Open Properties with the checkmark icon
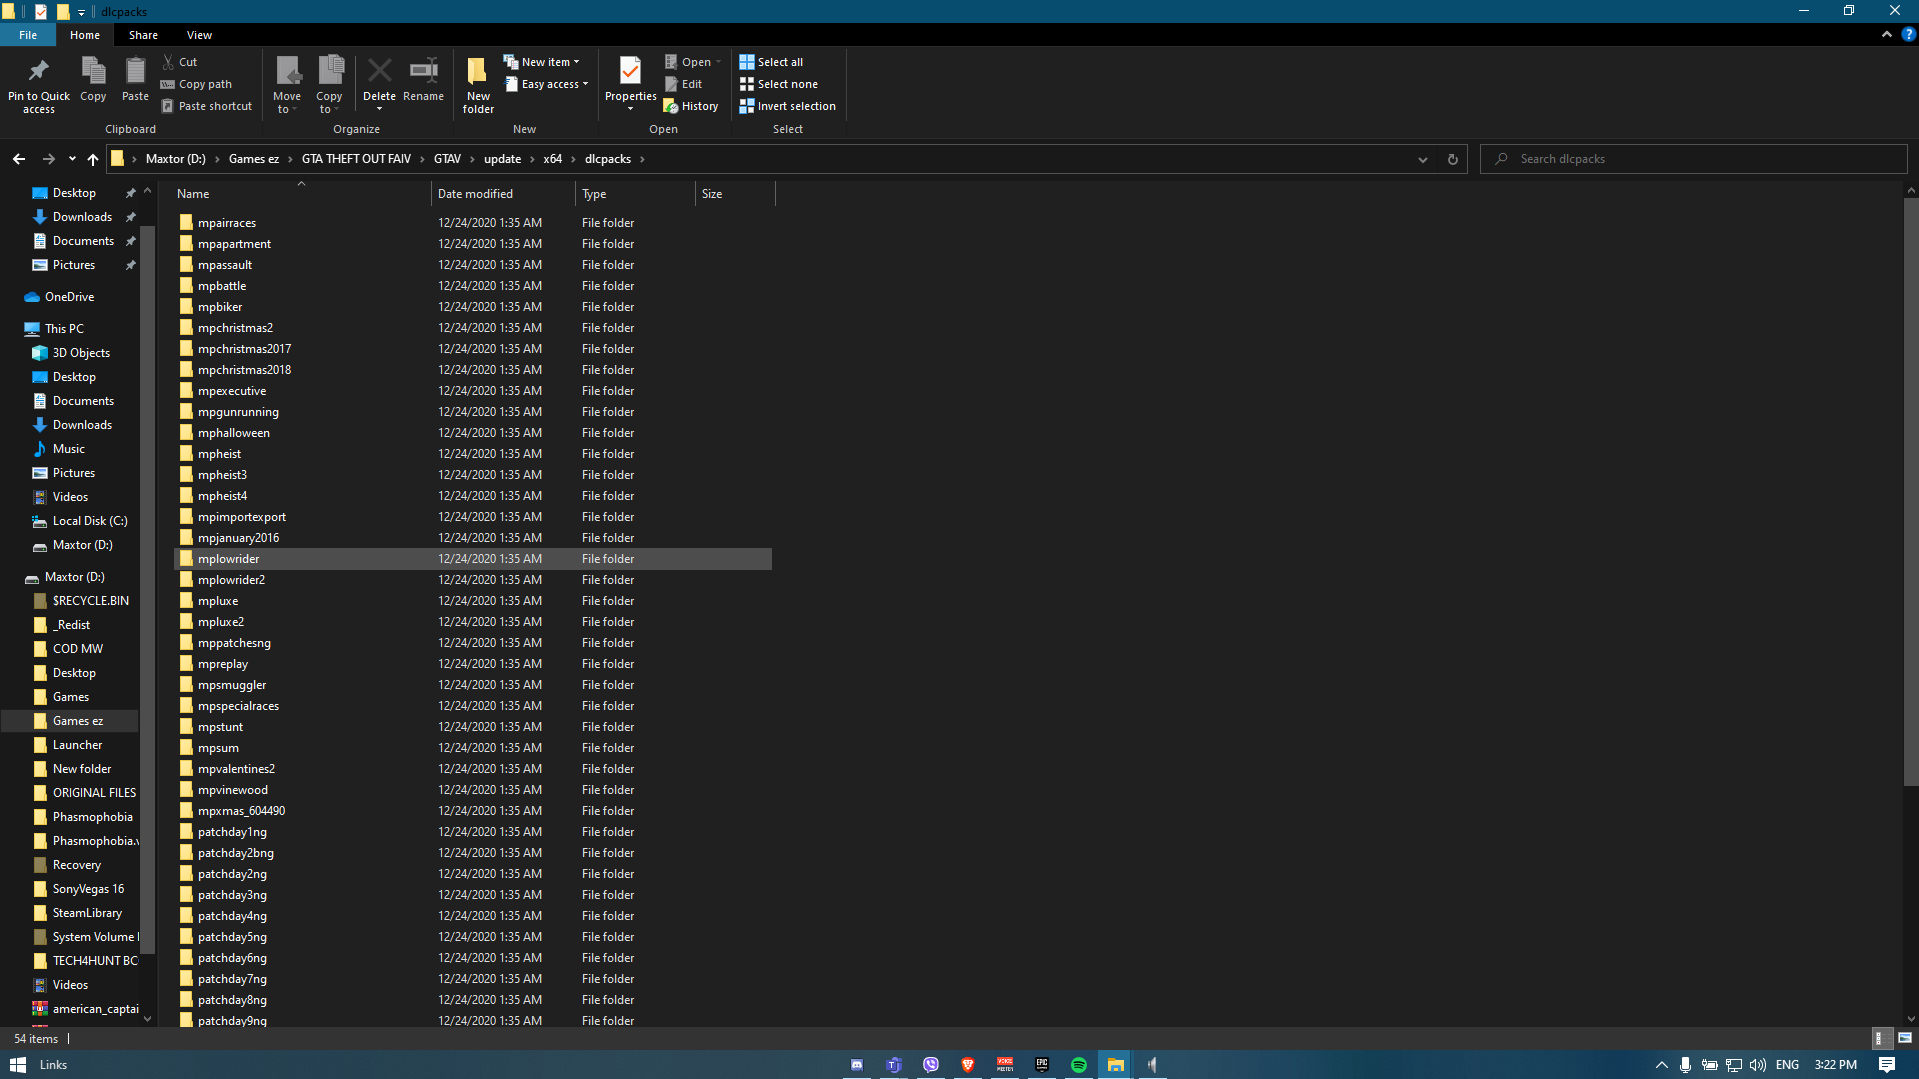Screen dimensions: 1919x1079 630,71
